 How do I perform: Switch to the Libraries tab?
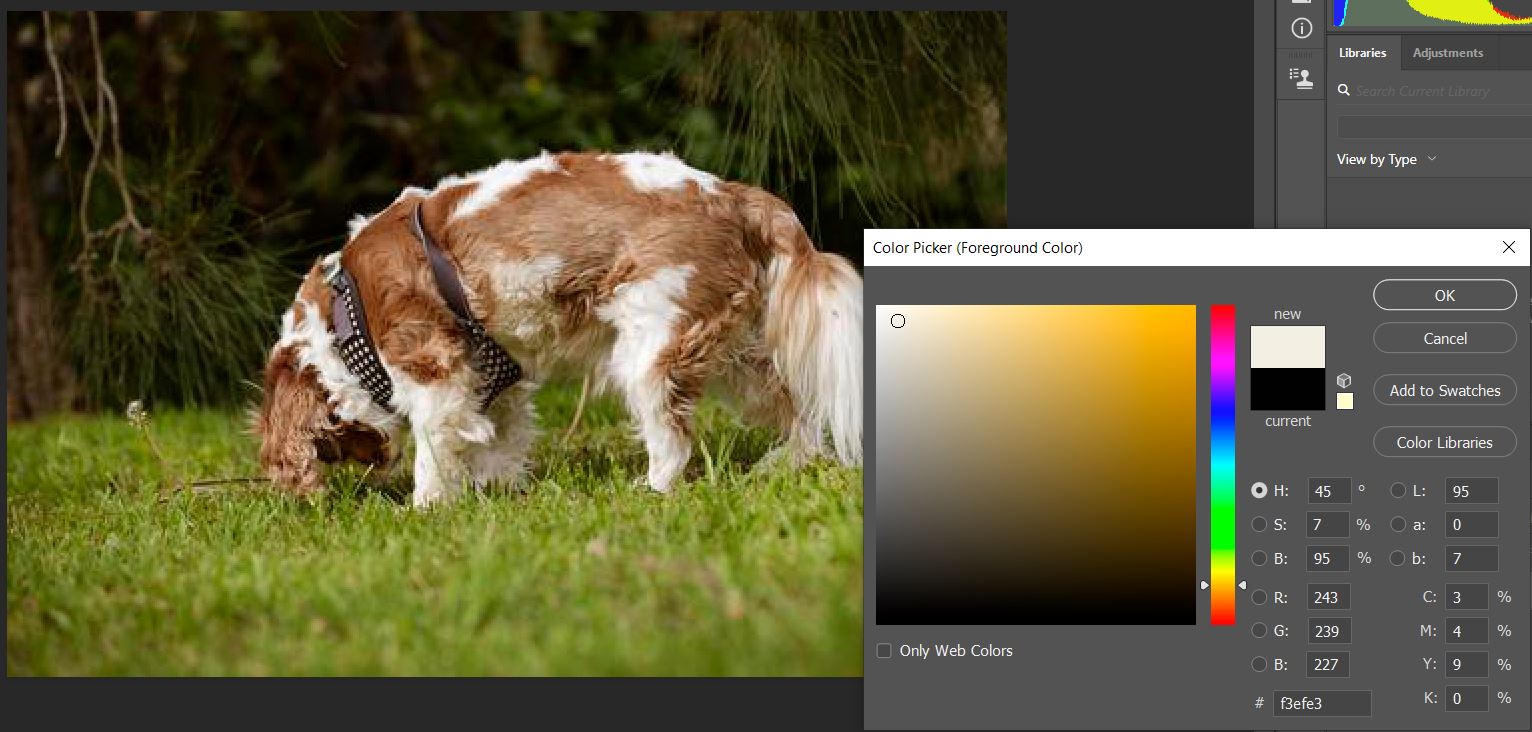coord(1362,53)
